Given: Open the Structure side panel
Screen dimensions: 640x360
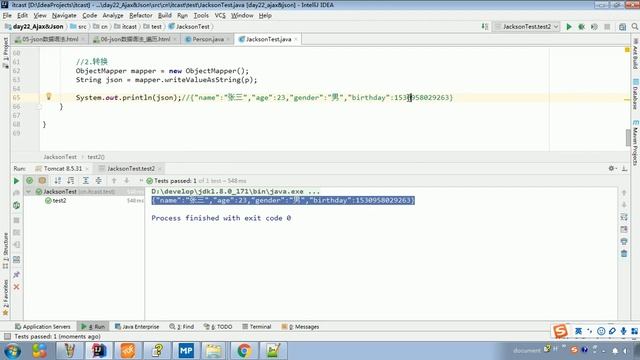Looking at the screenshot, I should (6, 251).
